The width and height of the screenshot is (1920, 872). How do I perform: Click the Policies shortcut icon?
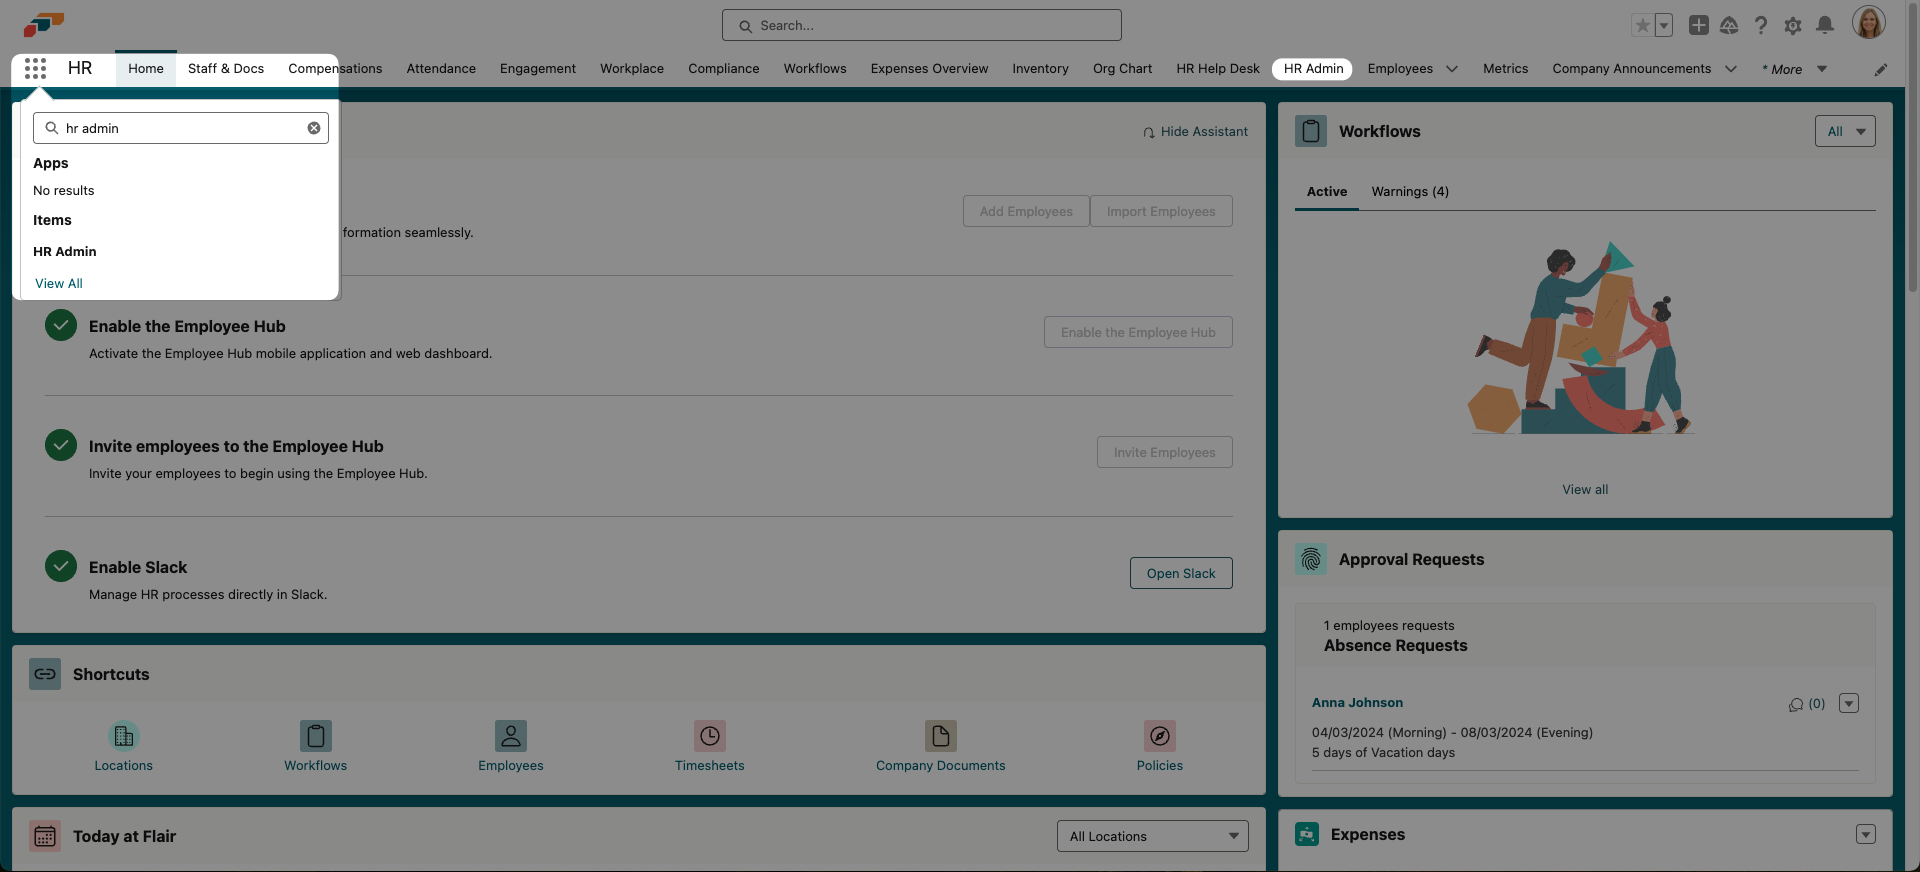(x=1159, y=736)
